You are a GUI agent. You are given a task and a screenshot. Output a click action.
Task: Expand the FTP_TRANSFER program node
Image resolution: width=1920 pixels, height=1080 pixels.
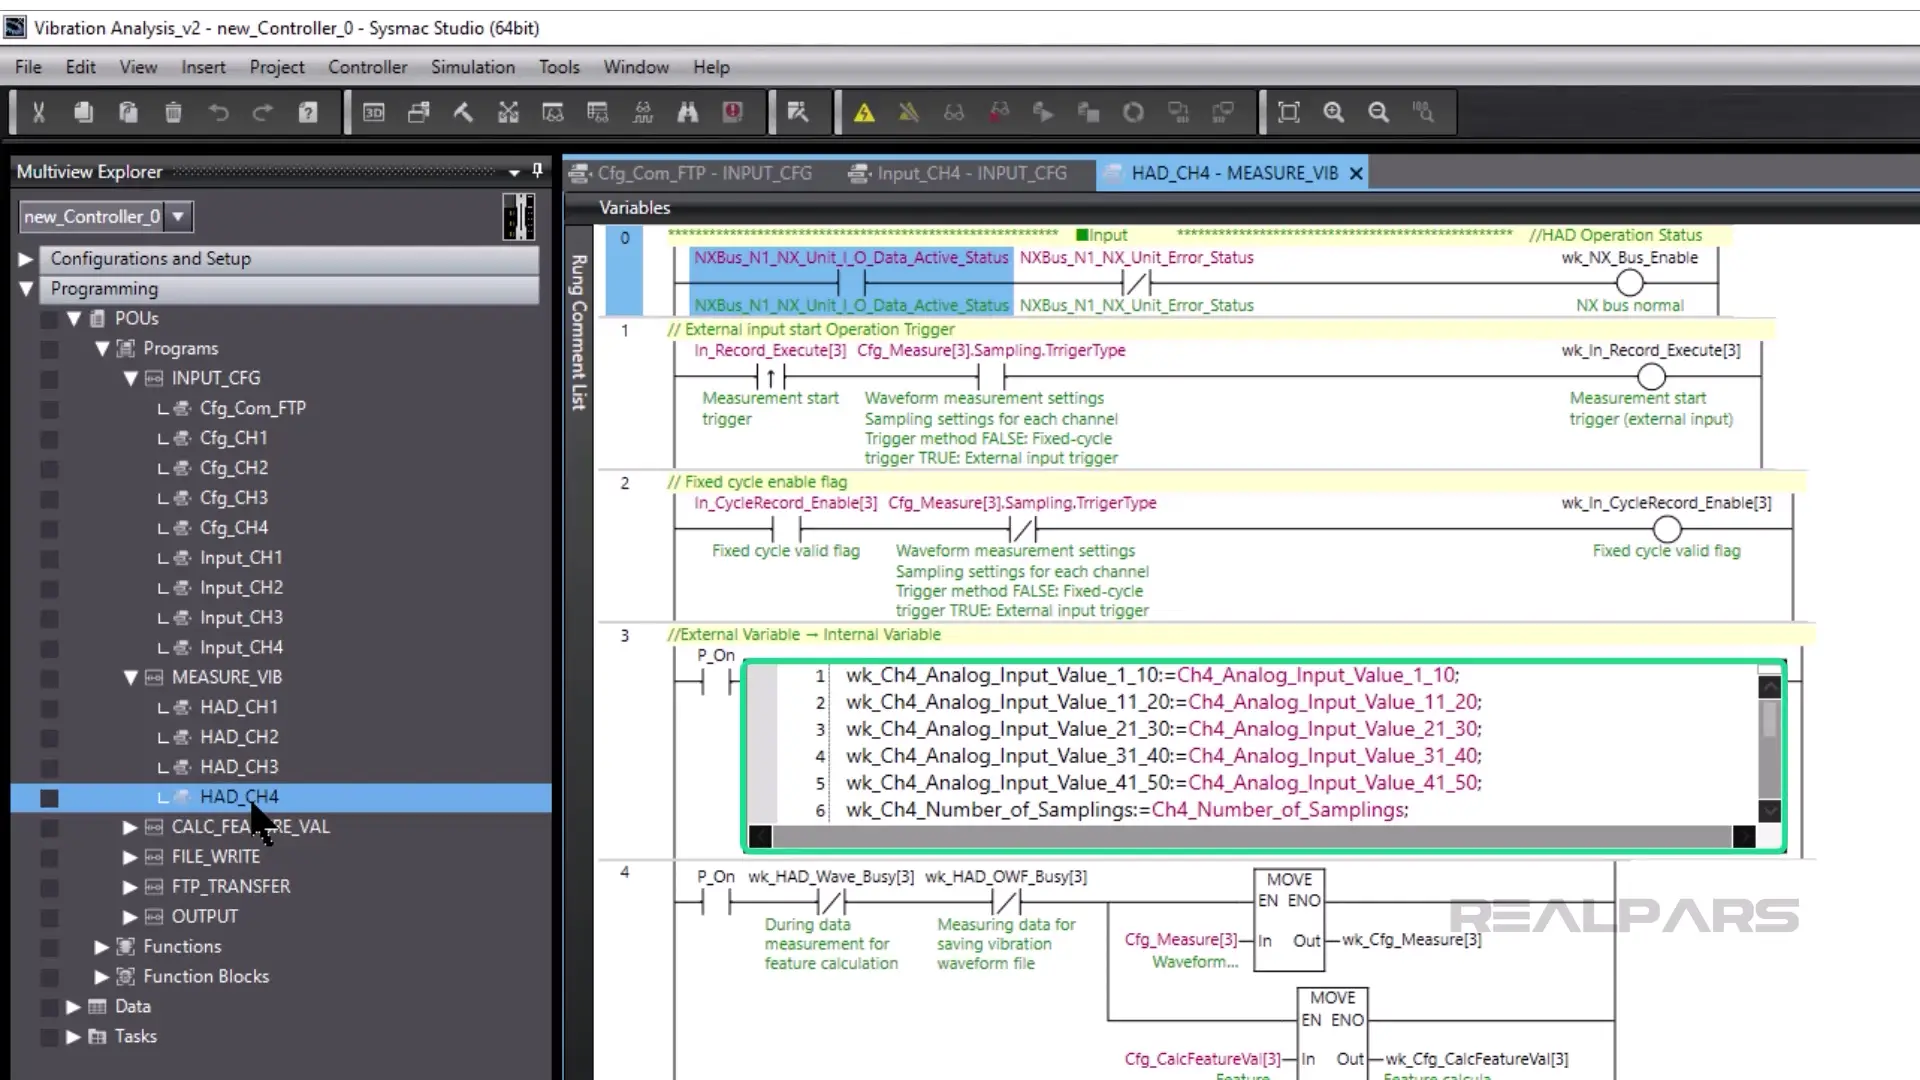tap(130, 887)
